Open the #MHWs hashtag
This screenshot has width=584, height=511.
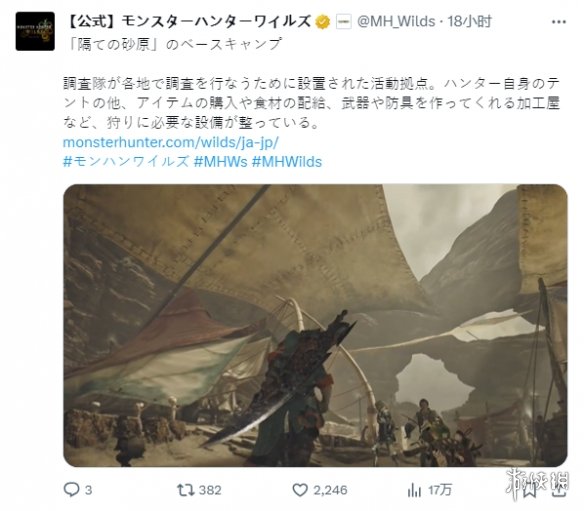point(220,162)
